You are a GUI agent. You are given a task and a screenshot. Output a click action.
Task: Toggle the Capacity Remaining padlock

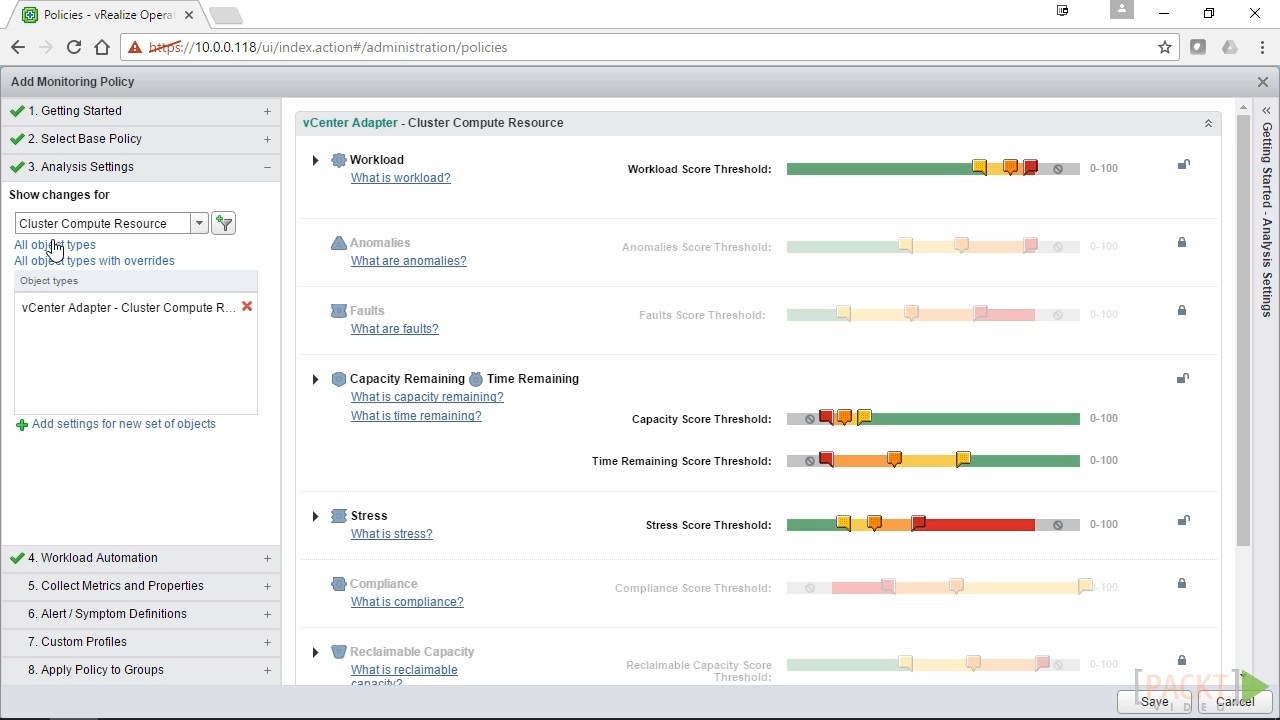point(1183,378)
